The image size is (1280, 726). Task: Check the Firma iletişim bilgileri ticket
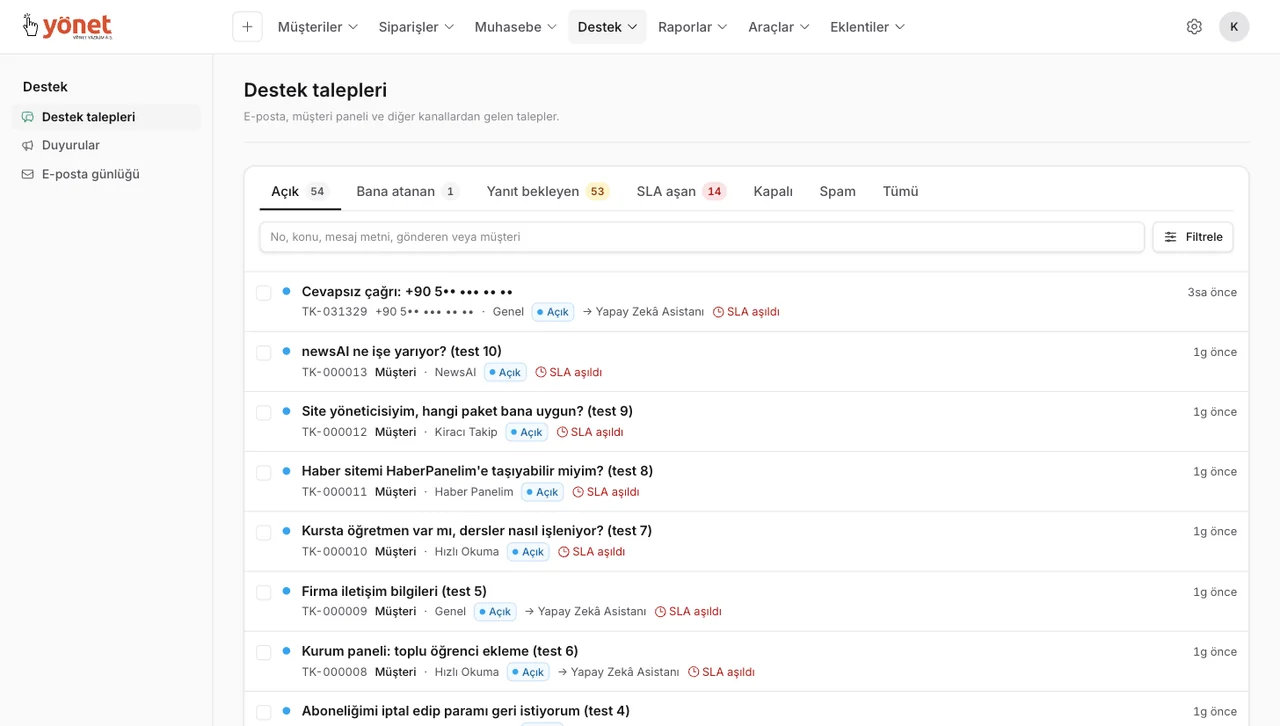(x=264, y=593)
